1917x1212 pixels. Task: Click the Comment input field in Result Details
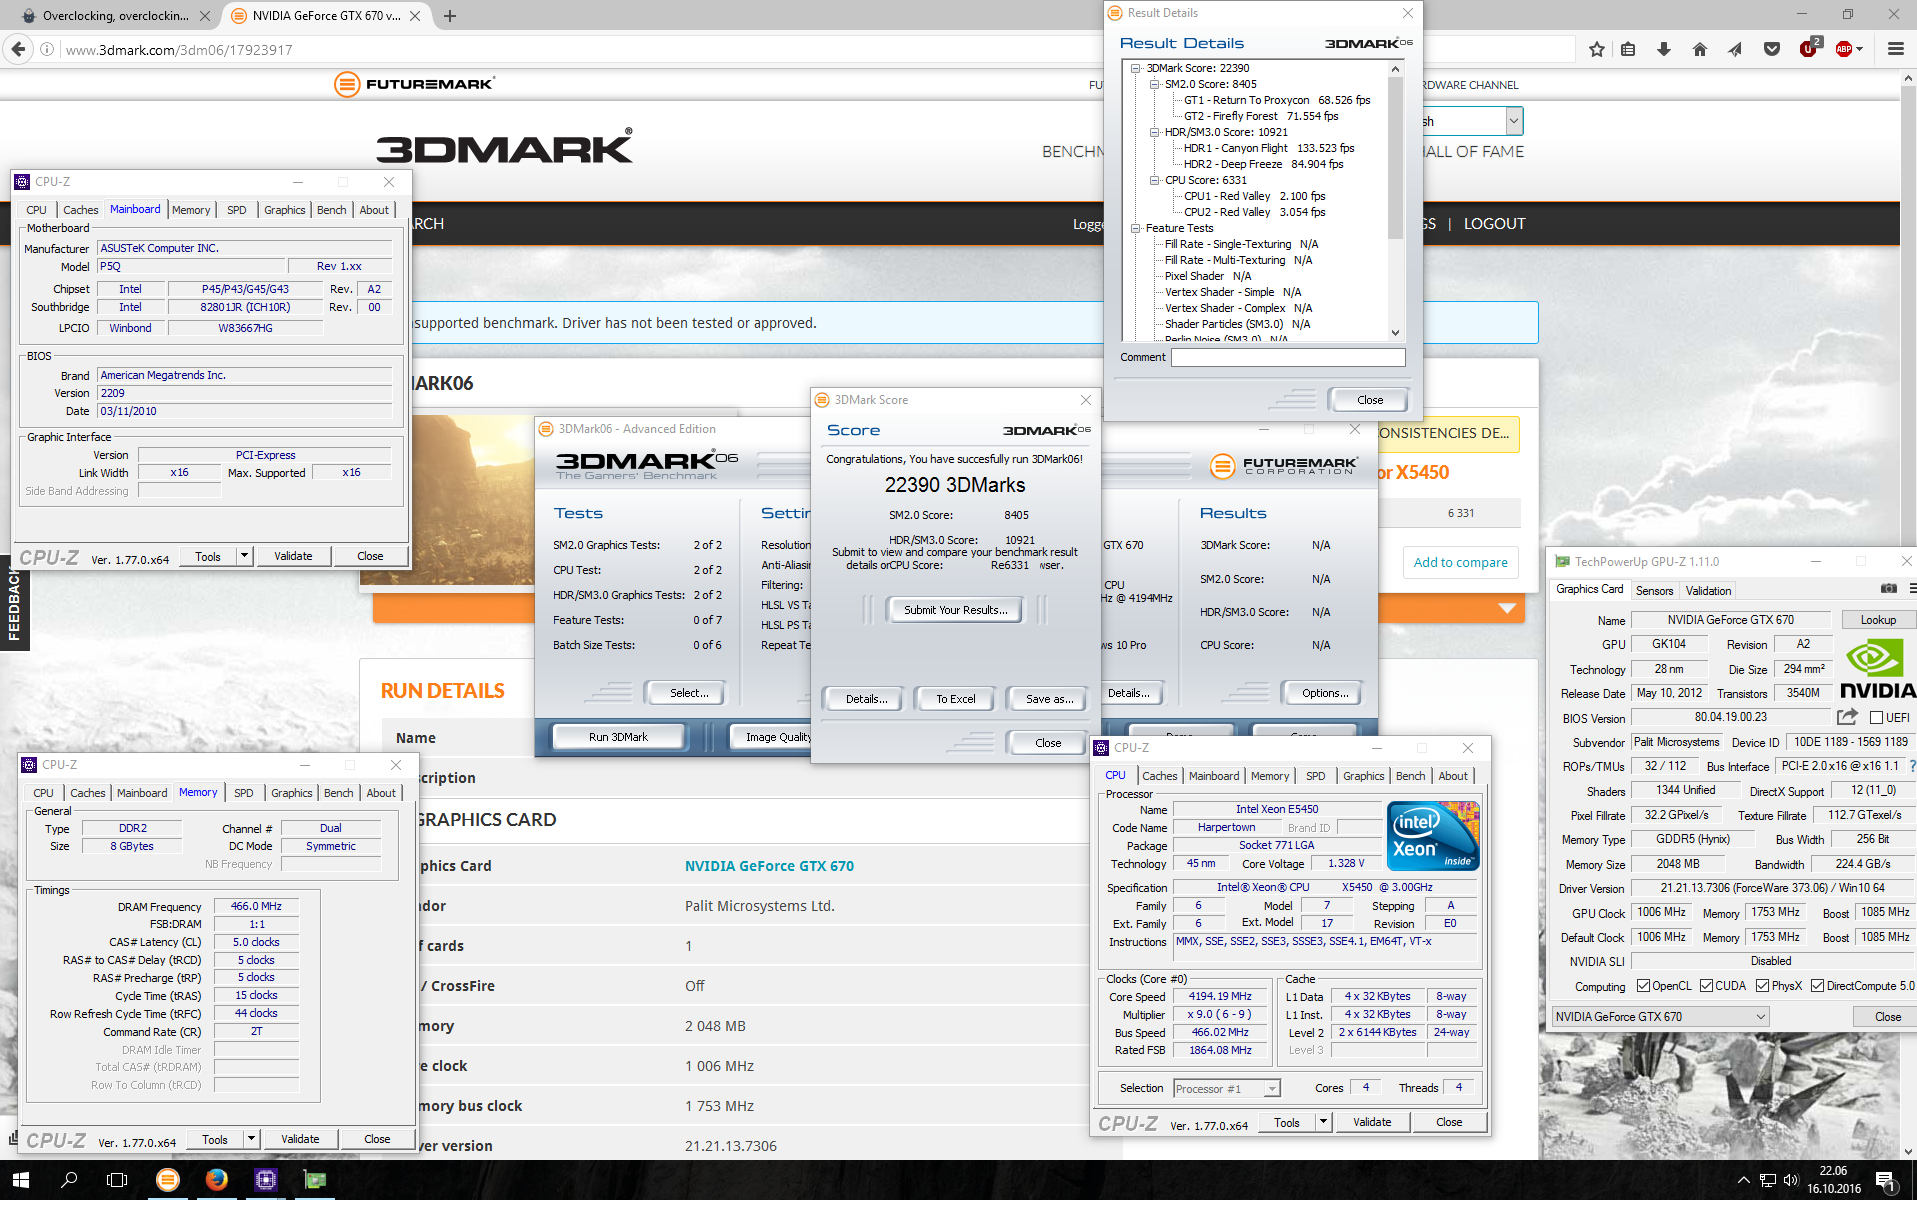coord(1287,357)
